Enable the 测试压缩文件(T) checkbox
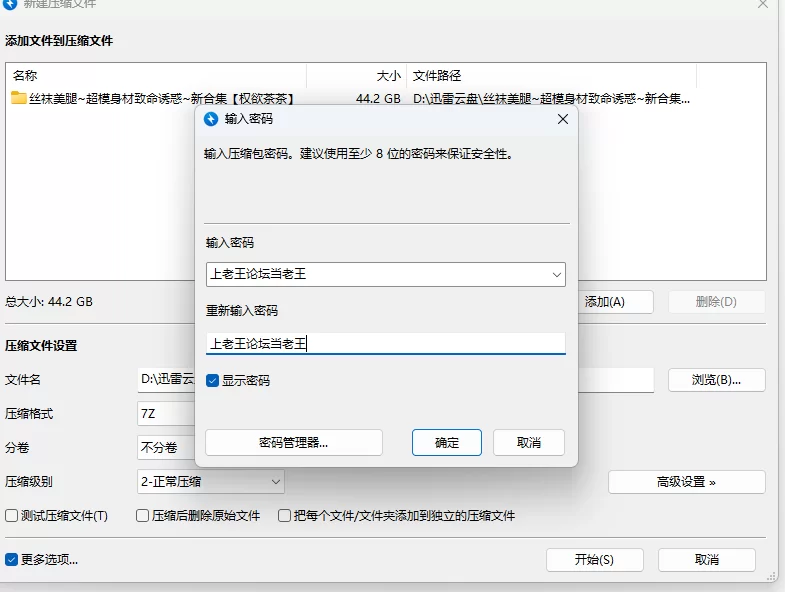Screen dimensions: 785x592 [x=12, y=516]
